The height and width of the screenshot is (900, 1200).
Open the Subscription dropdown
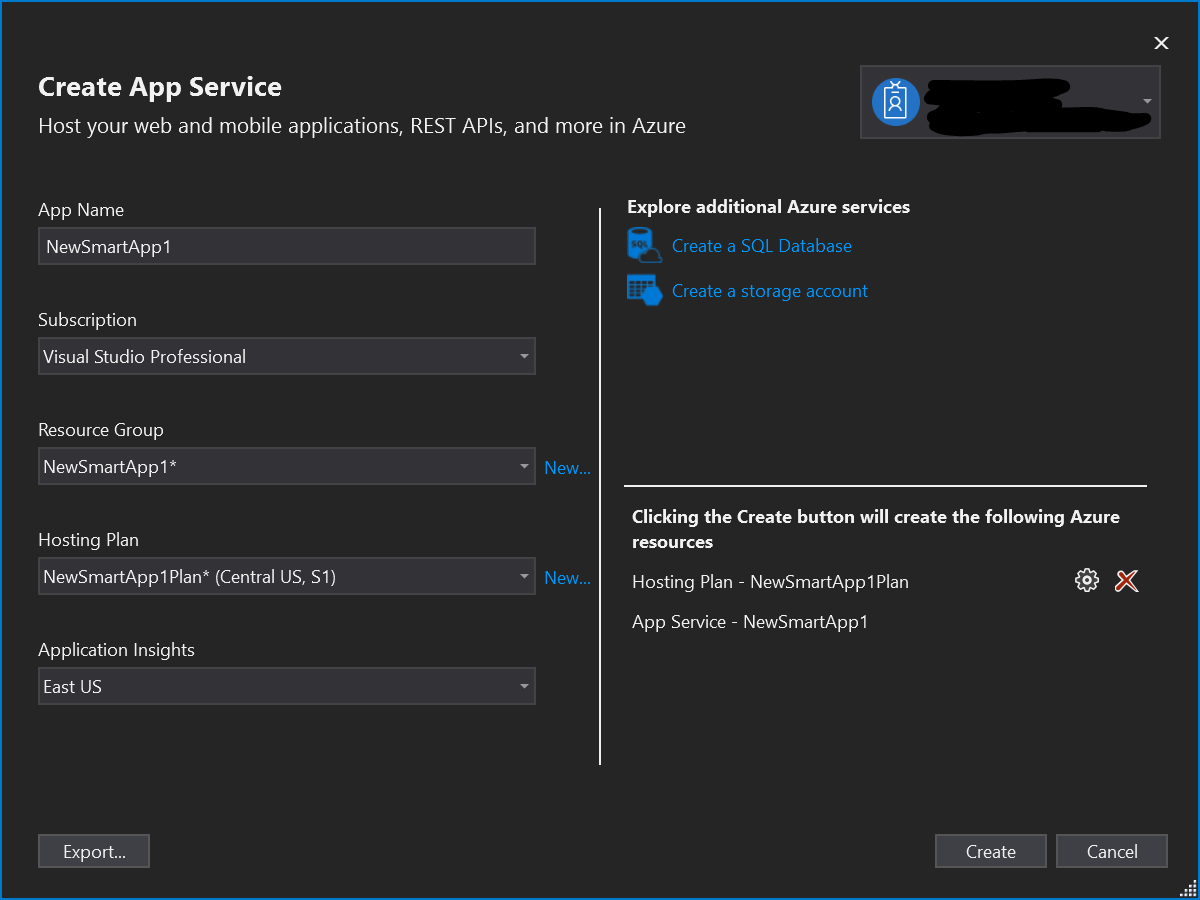point(287,356)
